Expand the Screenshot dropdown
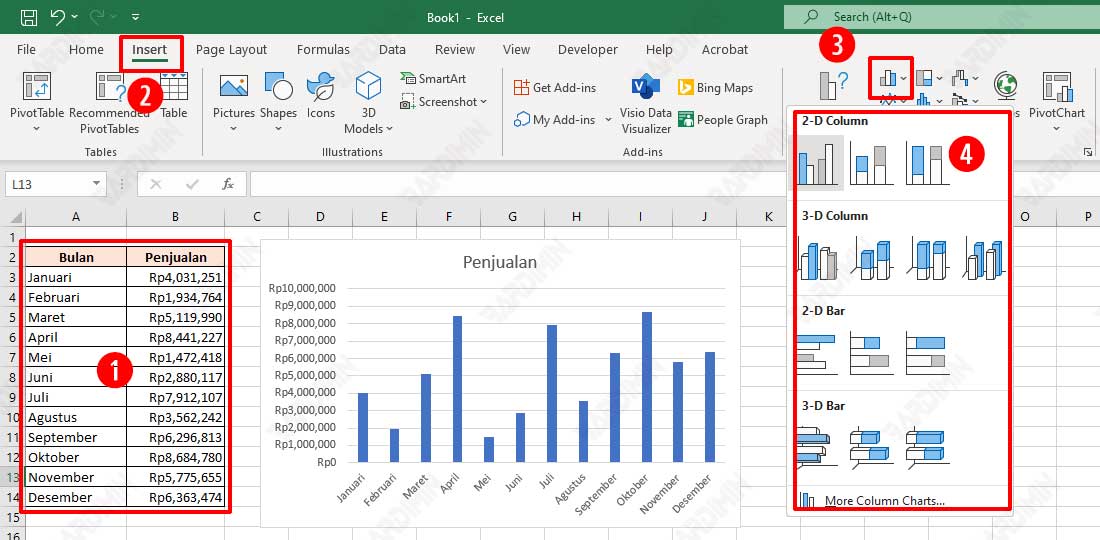Viewport: 1100px width, 540px height. (483, 102)
